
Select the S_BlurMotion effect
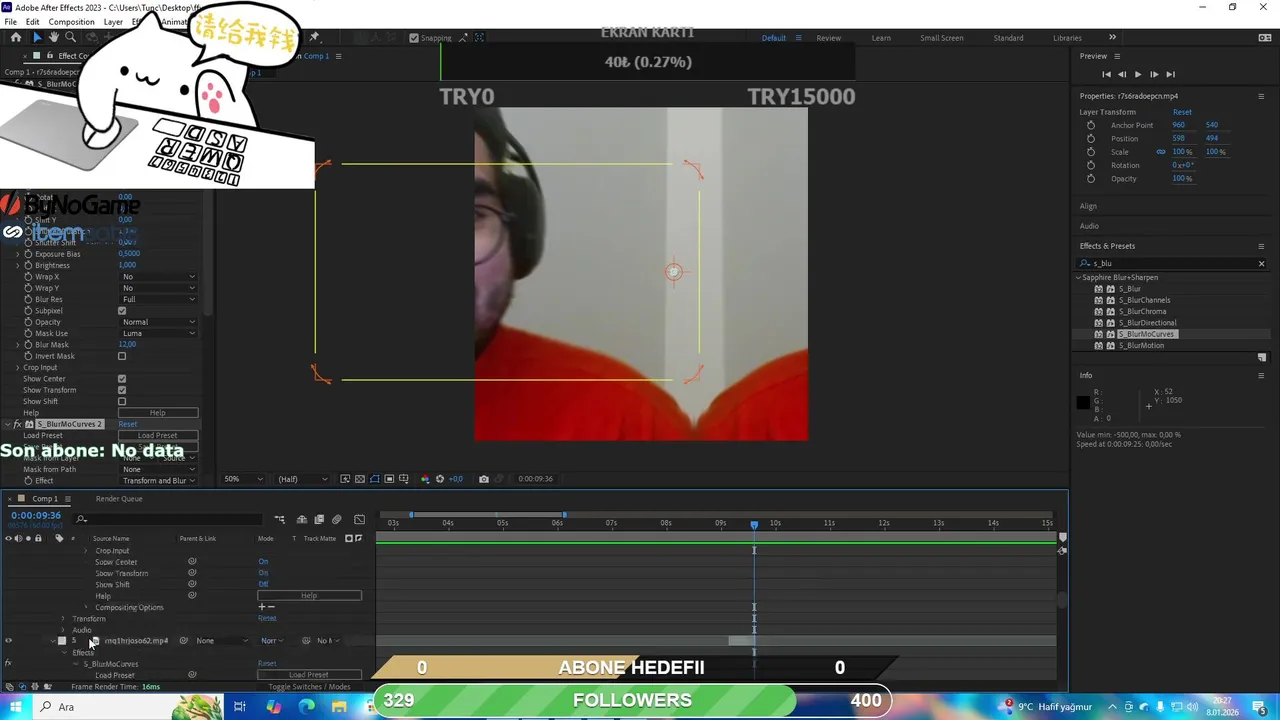pos(1141,345)
